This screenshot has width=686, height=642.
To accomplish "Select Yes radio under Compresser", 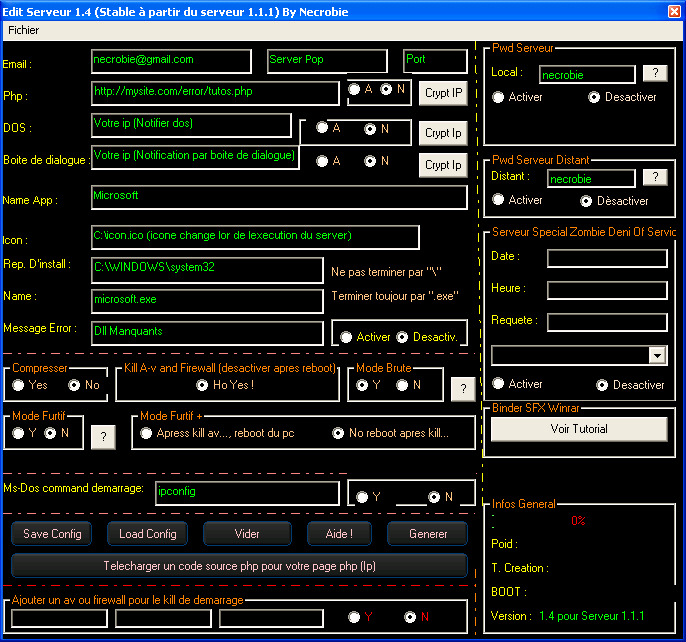I will 19,385.
